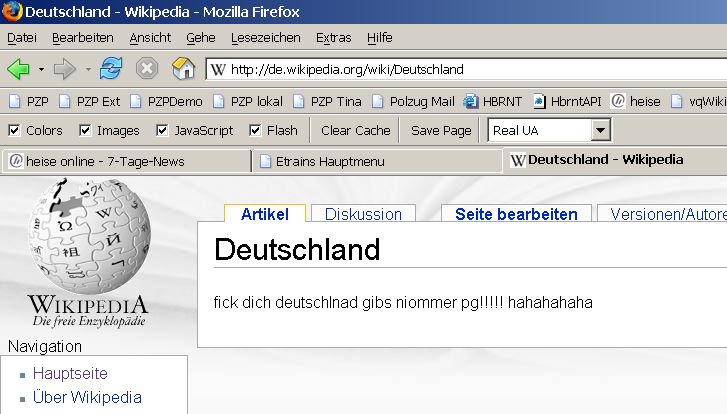Open the Forward button history dropdown arrow

click(x=88, y=70)
